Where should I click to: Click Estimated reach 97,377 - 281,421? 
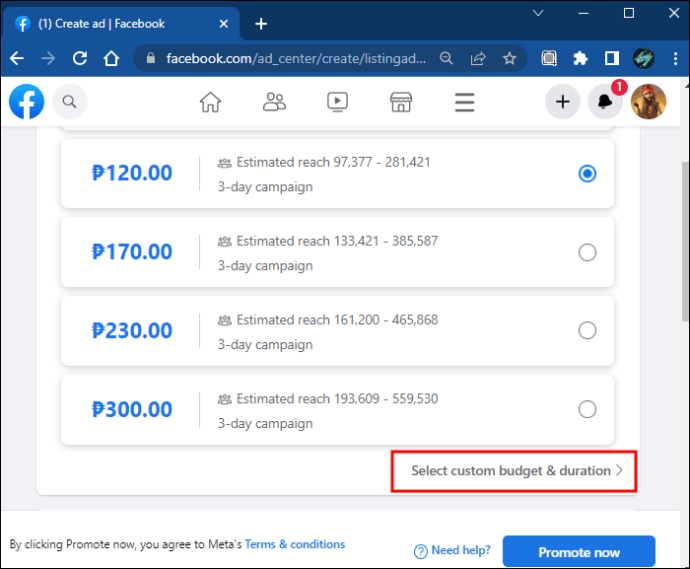pyautogui.click(x=333, y=162)
